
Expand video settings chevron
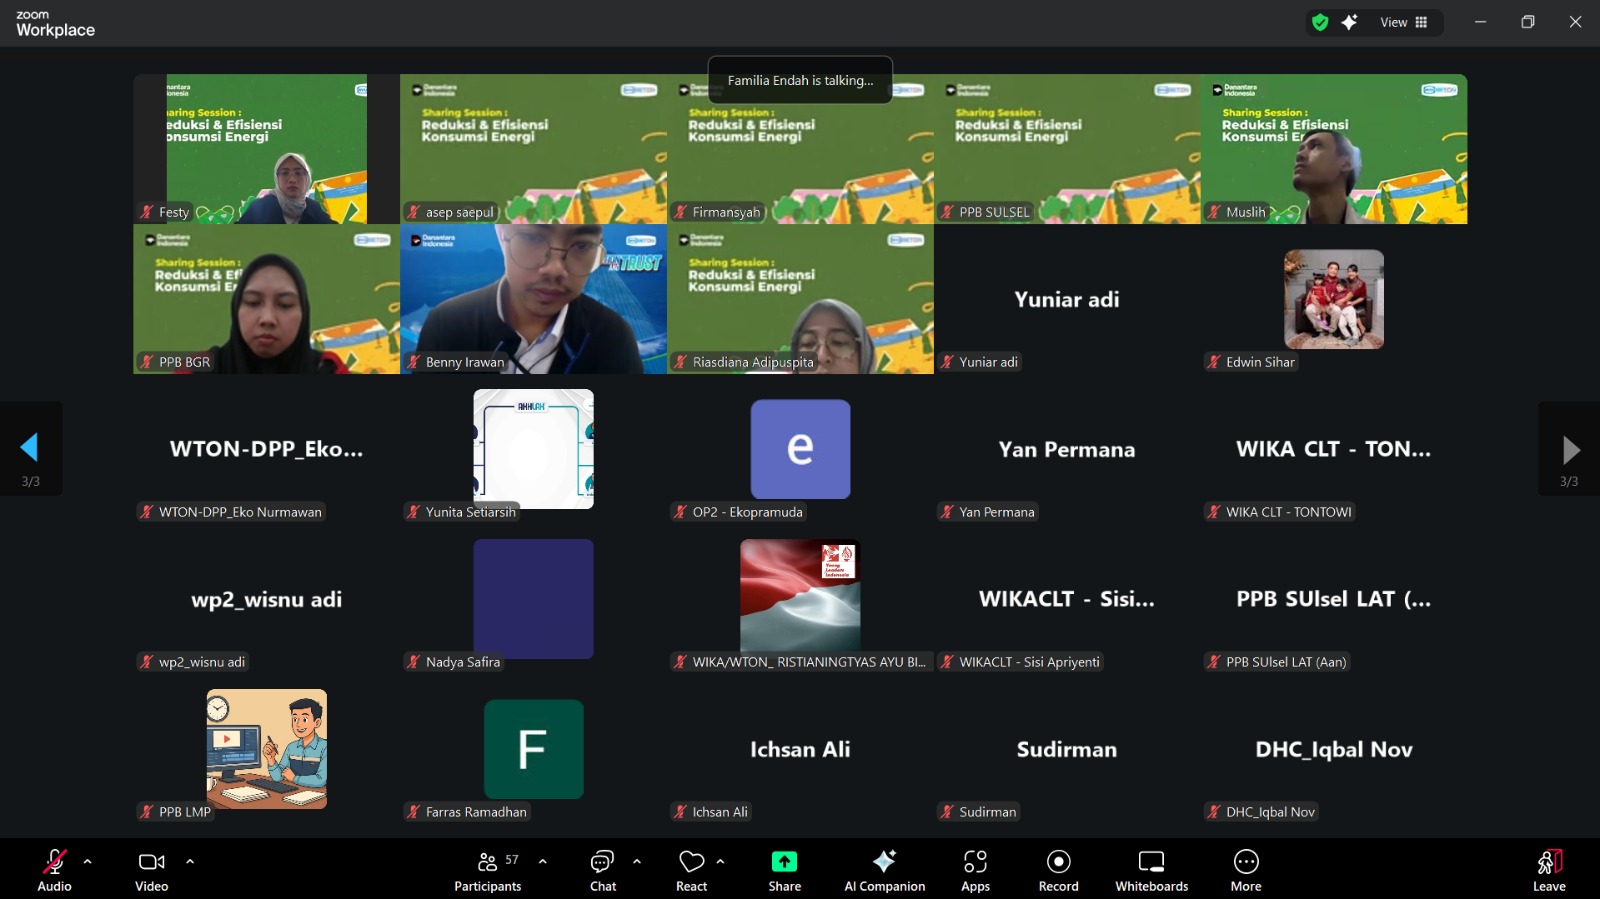(190, 861)
